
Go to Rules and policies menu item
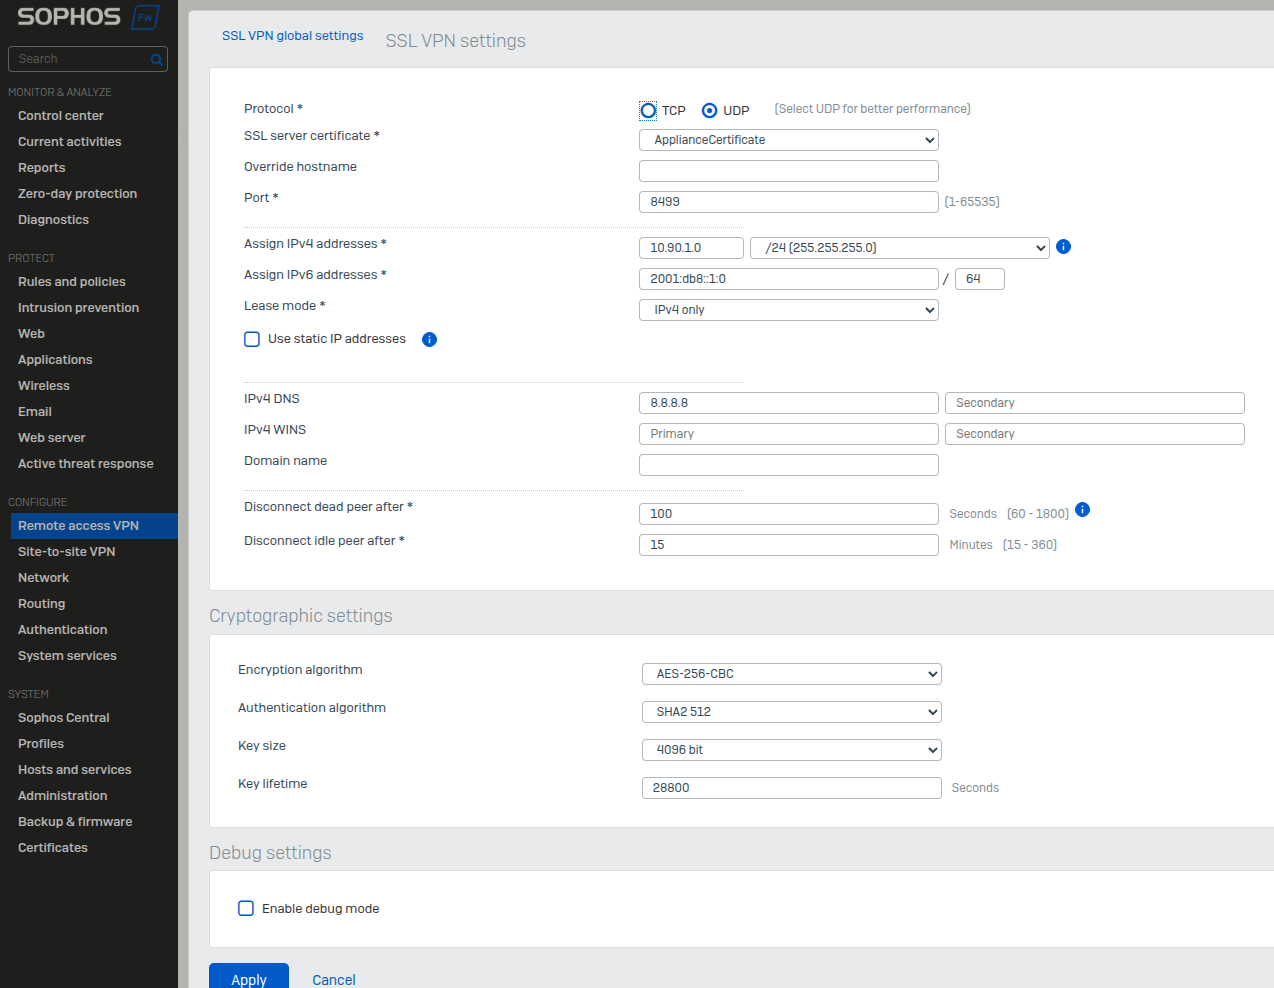pyautogui.click(x=72, y=282)
